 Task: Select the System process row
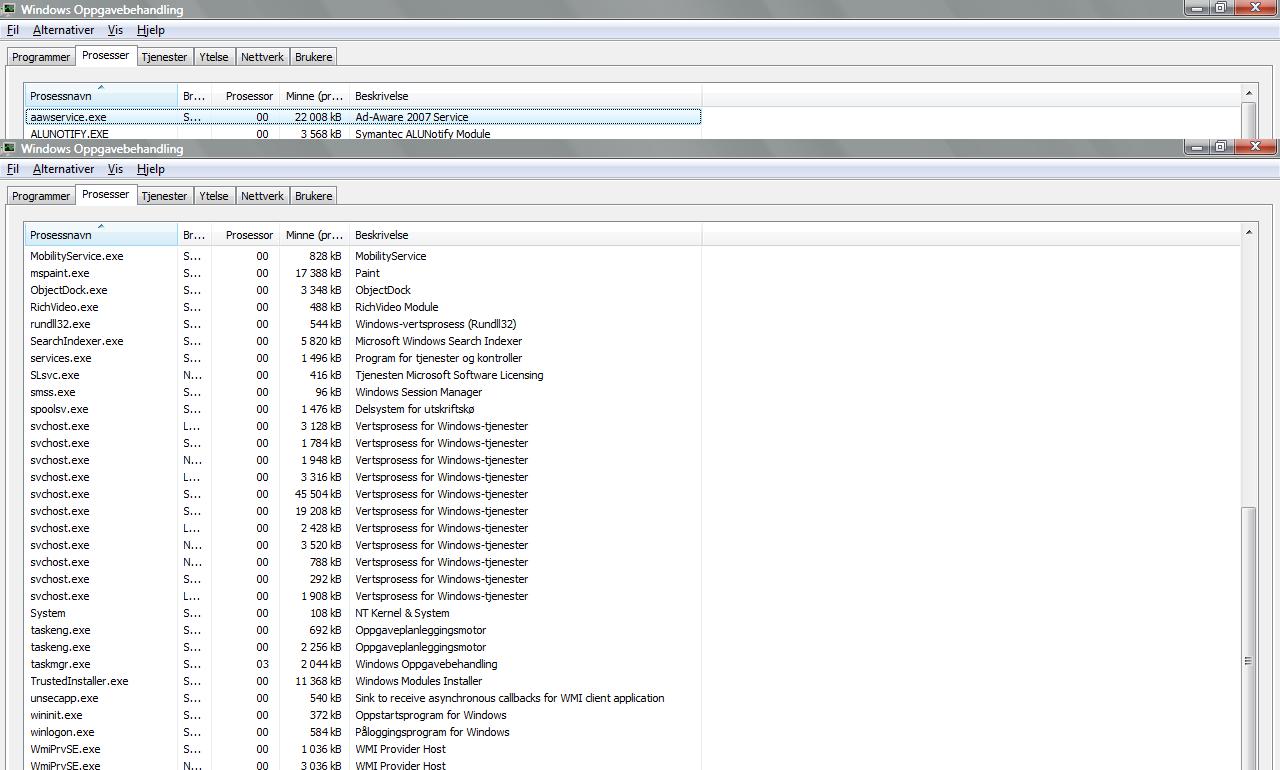[363, 613]
